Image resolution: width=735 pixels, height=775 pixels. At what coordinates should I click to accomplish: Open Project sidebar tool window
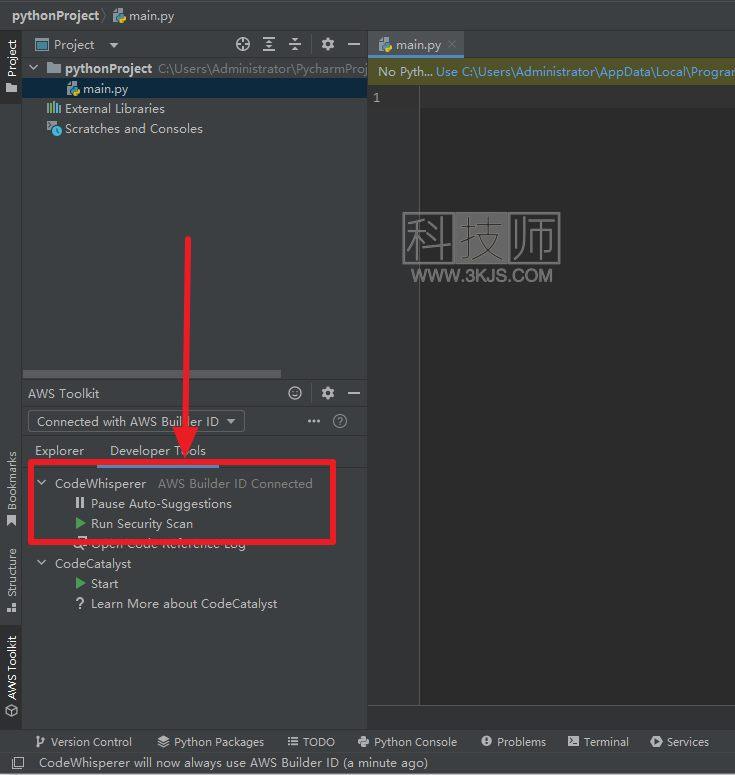coord(11,66)
